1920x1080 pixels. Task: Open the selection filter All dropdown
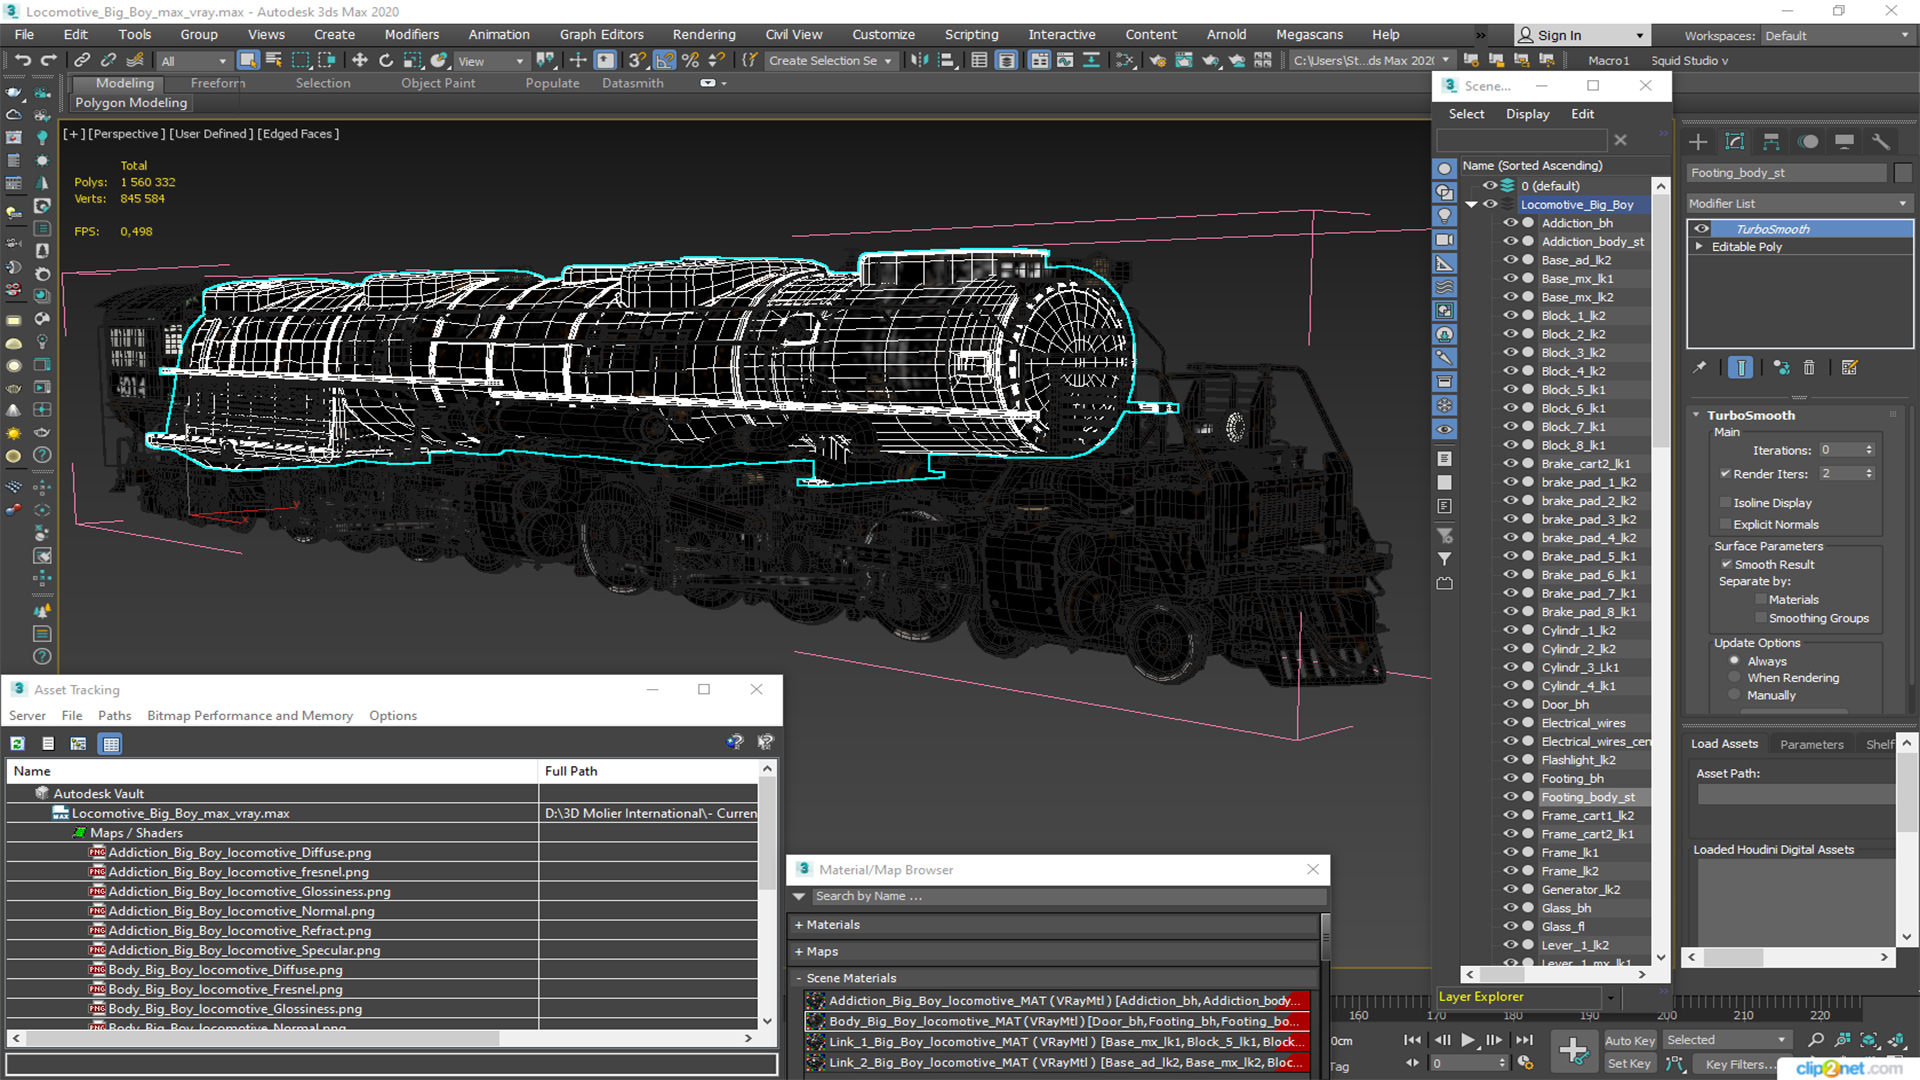pos(194,61)
